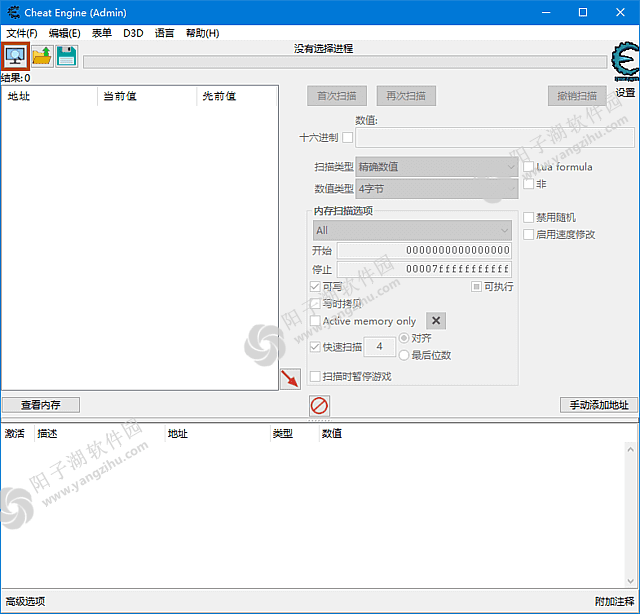Click 查看内存 memory view button
This screenshot has width=640, height=614.
41,405
